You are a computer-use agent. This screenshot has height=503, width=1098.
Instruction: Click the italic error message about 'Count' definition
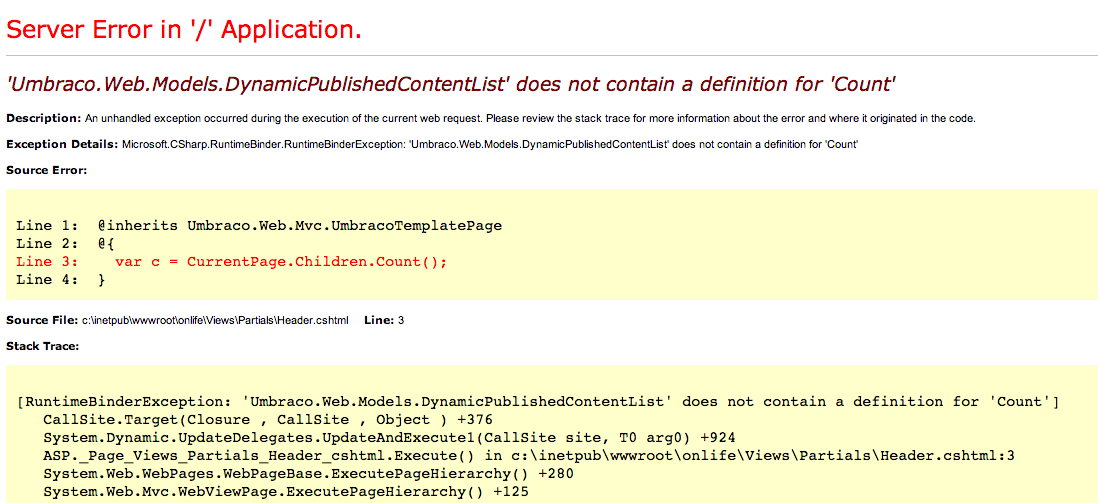[x=452, y=85]
